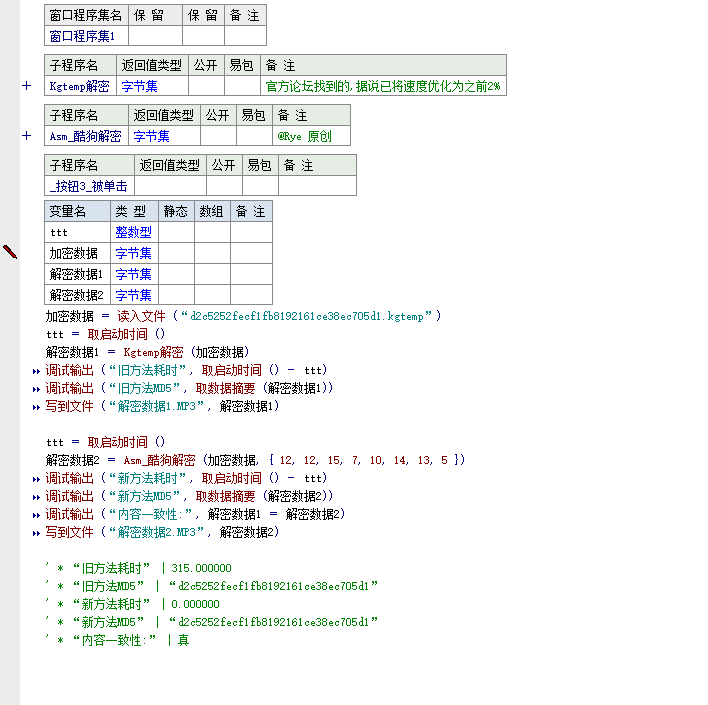Viewport: 708px width, 705px height.
Task: Toggle 静态 cell for variable 解密数据2
Action: (x=177, y=294)
